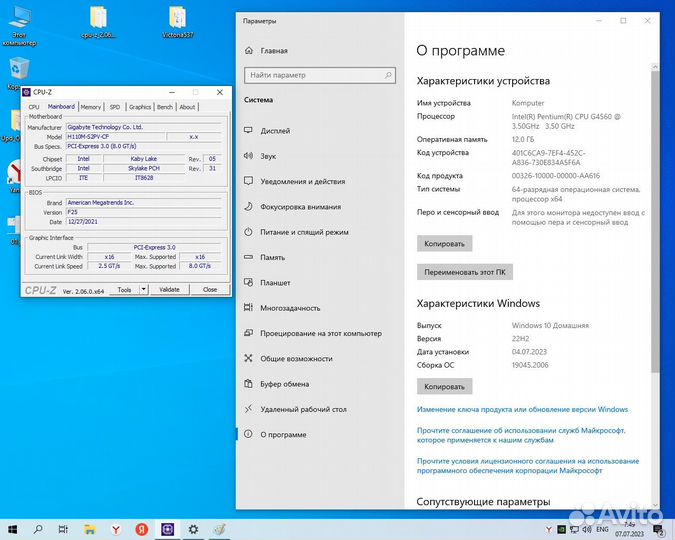Click the Tools button in CPU-Z

[x=124, y=289]
